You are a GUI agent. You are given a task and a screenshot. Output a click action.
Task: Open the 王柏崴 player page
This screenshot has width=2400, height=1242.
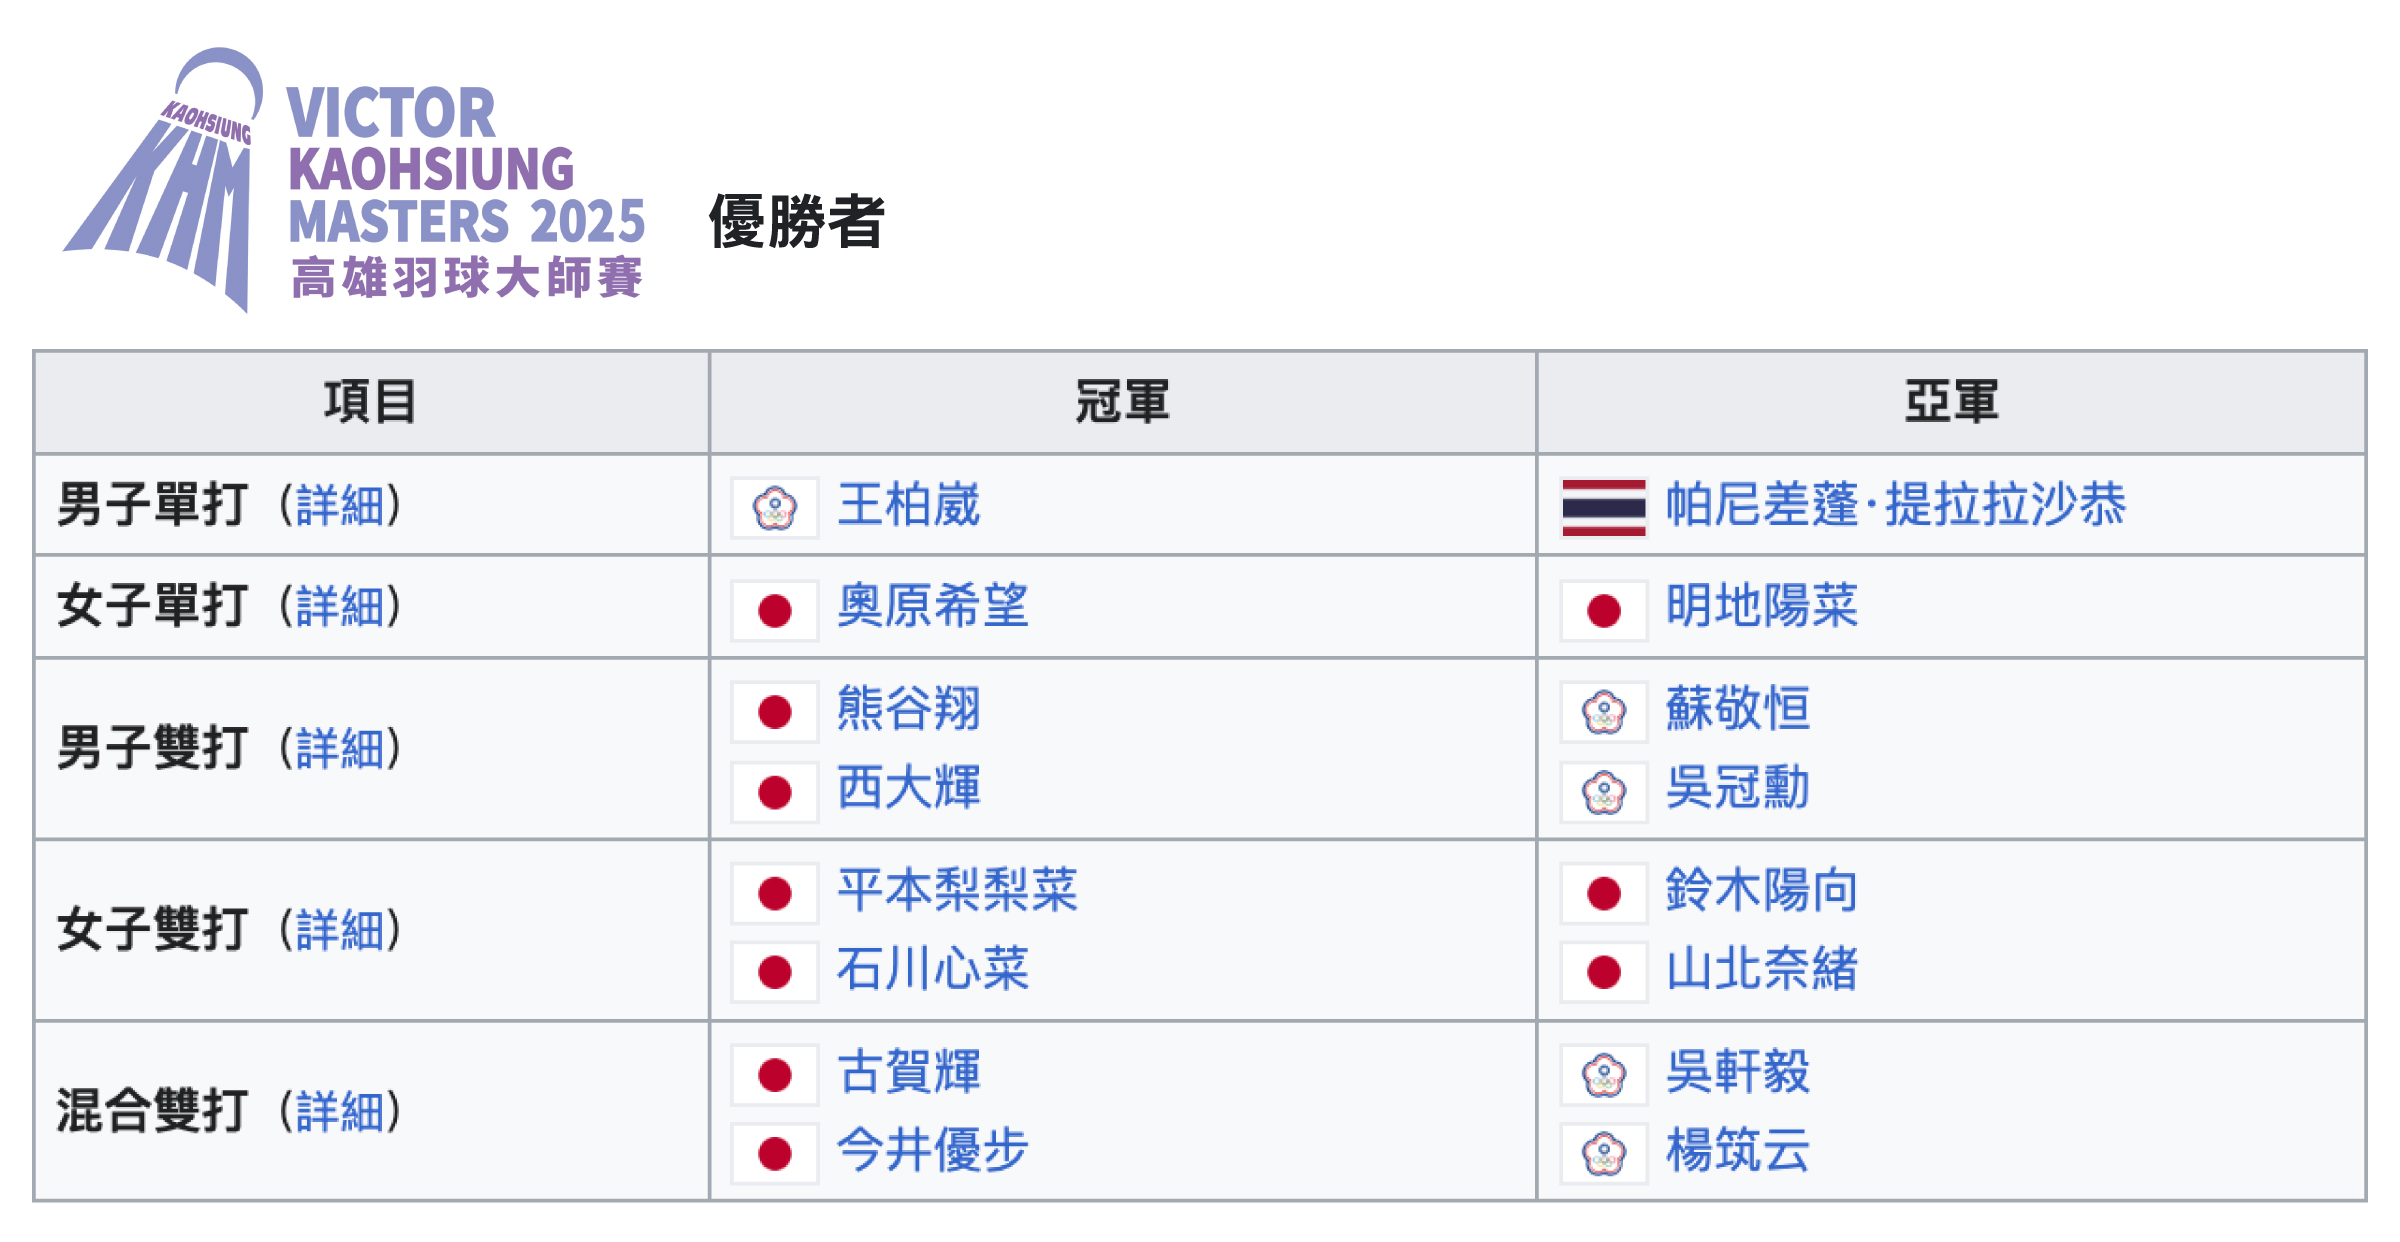pyautogui.click(x=909, y=505)
